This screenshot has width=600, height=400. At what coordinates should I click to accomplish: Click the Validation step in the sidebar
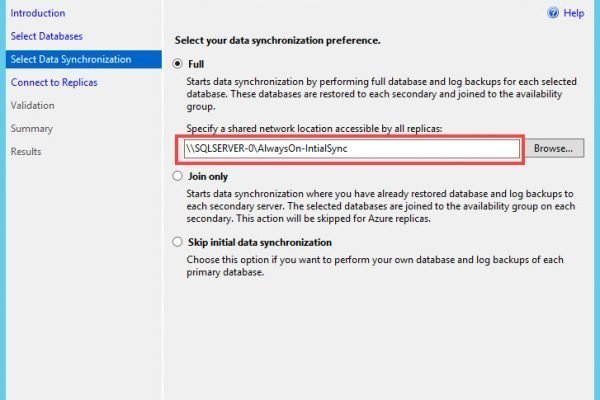(33, 105)
